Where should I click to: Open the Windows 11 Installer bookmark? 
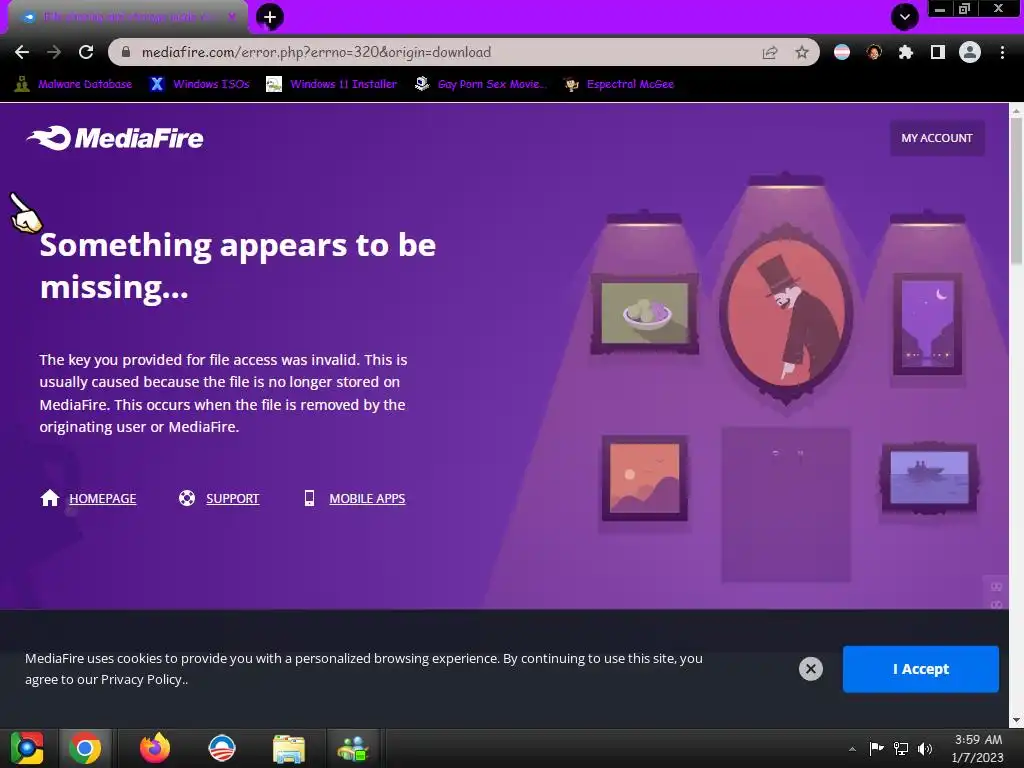332,84
